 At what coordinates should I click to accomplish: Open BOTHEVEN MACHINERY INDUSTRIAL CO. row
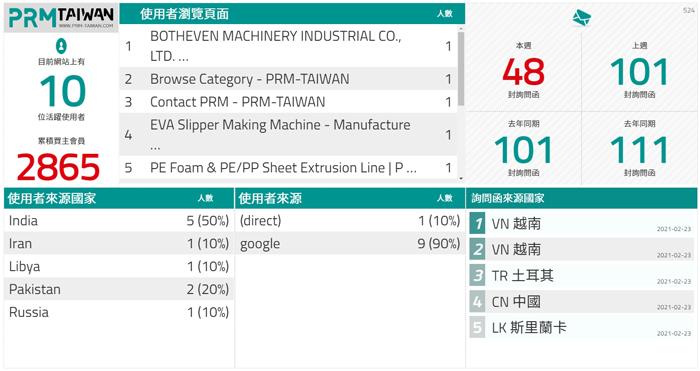click(288, 46)
